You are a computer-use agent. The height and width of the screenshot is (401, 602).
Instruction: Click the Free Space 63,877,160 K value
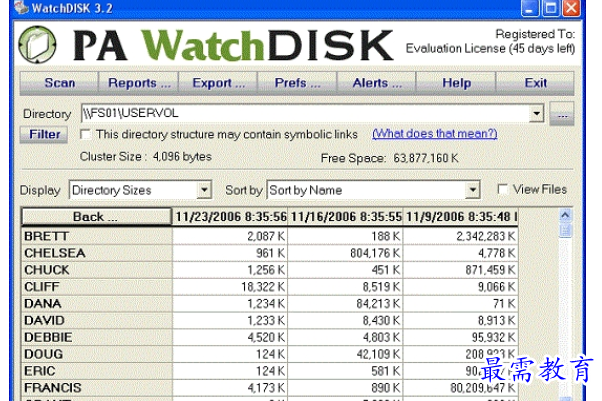click(426, 158)
